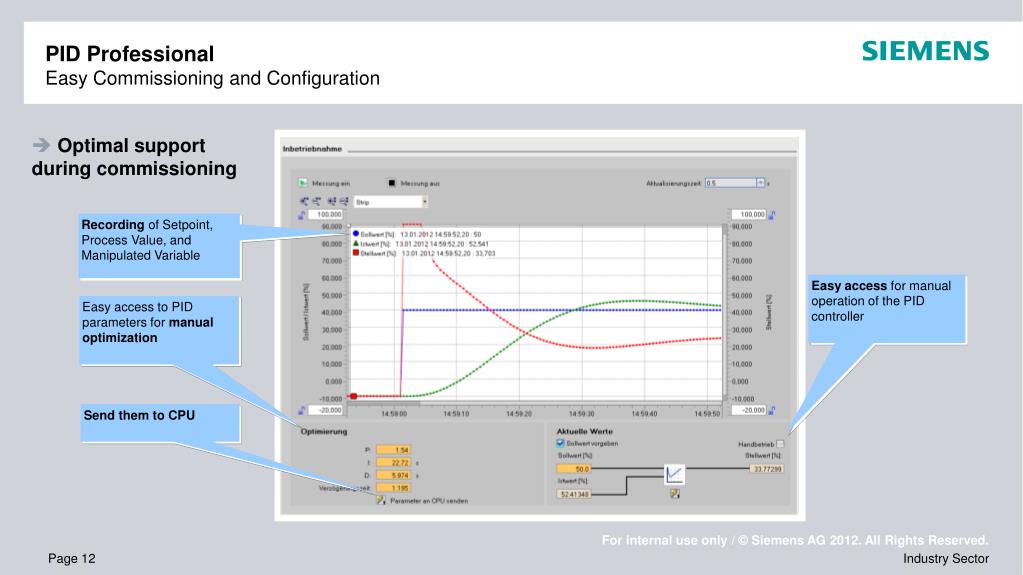Click the vertical scrollbar at chart right edge
Viewport: 1023px width, 575px height.
724,312
